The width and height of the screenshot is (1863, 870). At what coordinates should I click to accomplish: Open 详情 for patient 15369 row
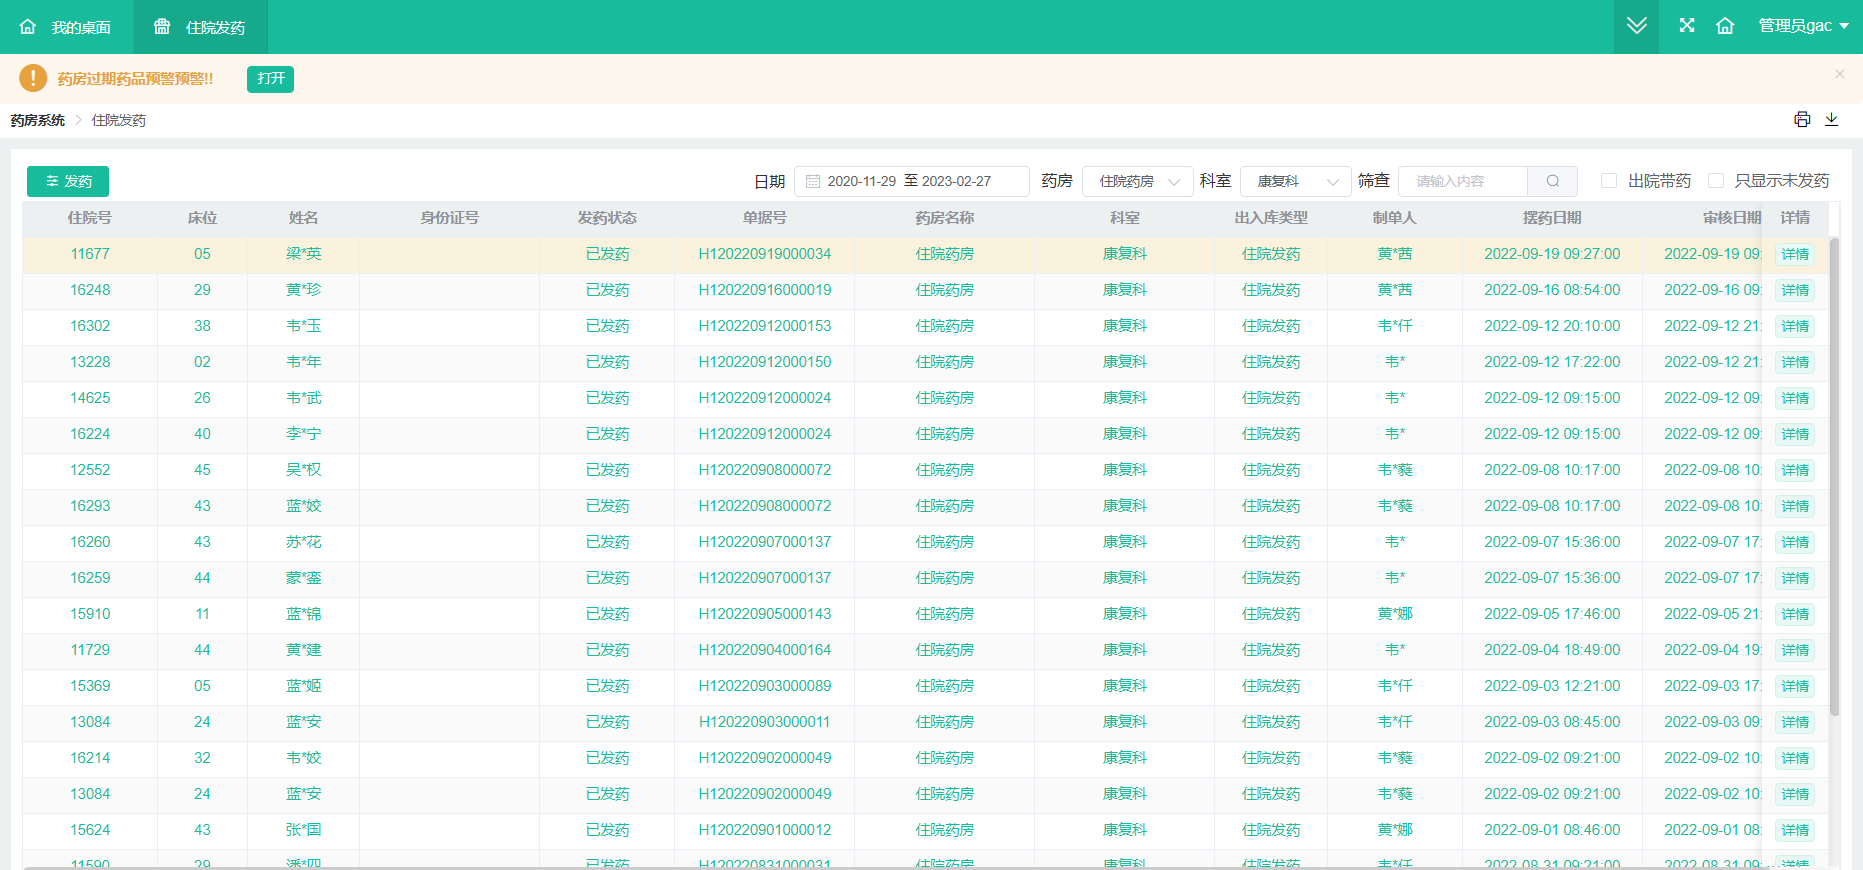click(x=1795, y=686)
